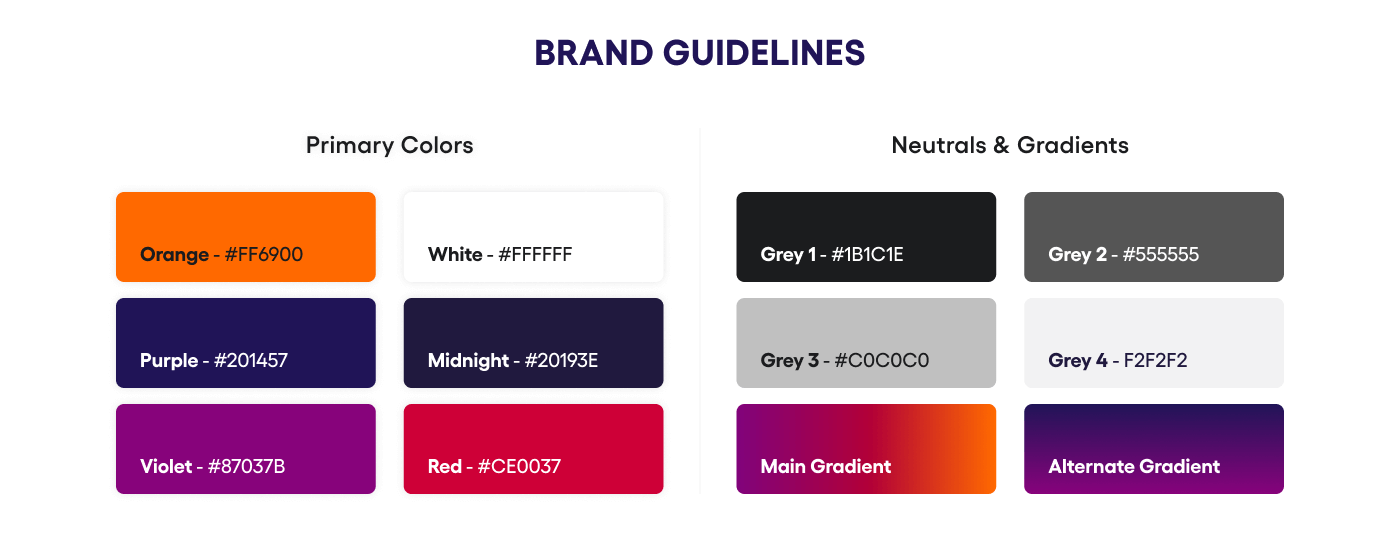Click the "Alternate Gradient" label text
Screen dimensions: 1400x552
point(1134,467)
